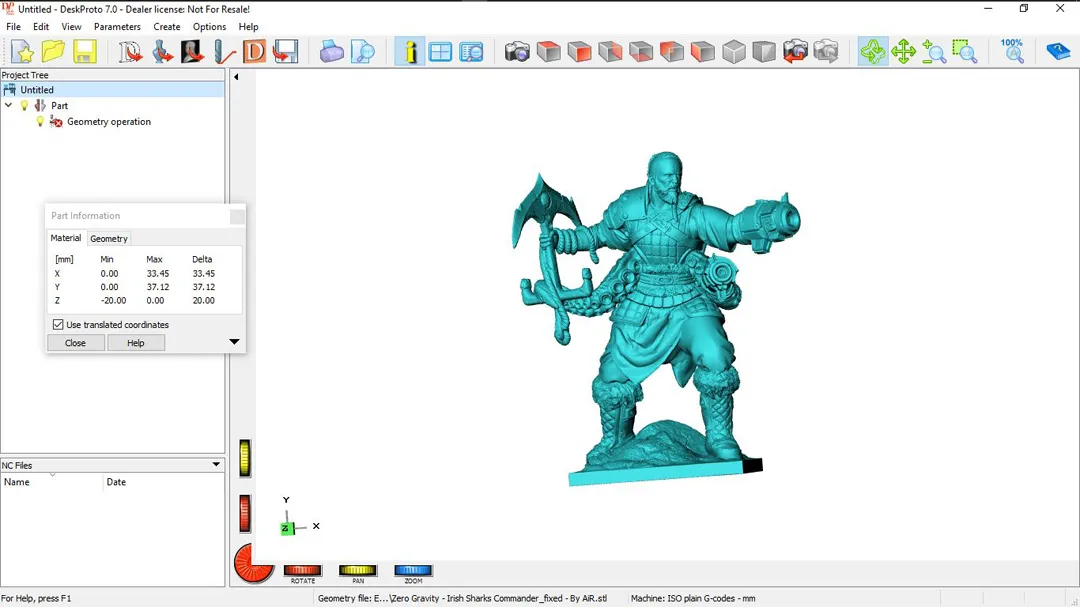
Task: Click the cutter toolpath calculation icon
Action: point(223,52)
